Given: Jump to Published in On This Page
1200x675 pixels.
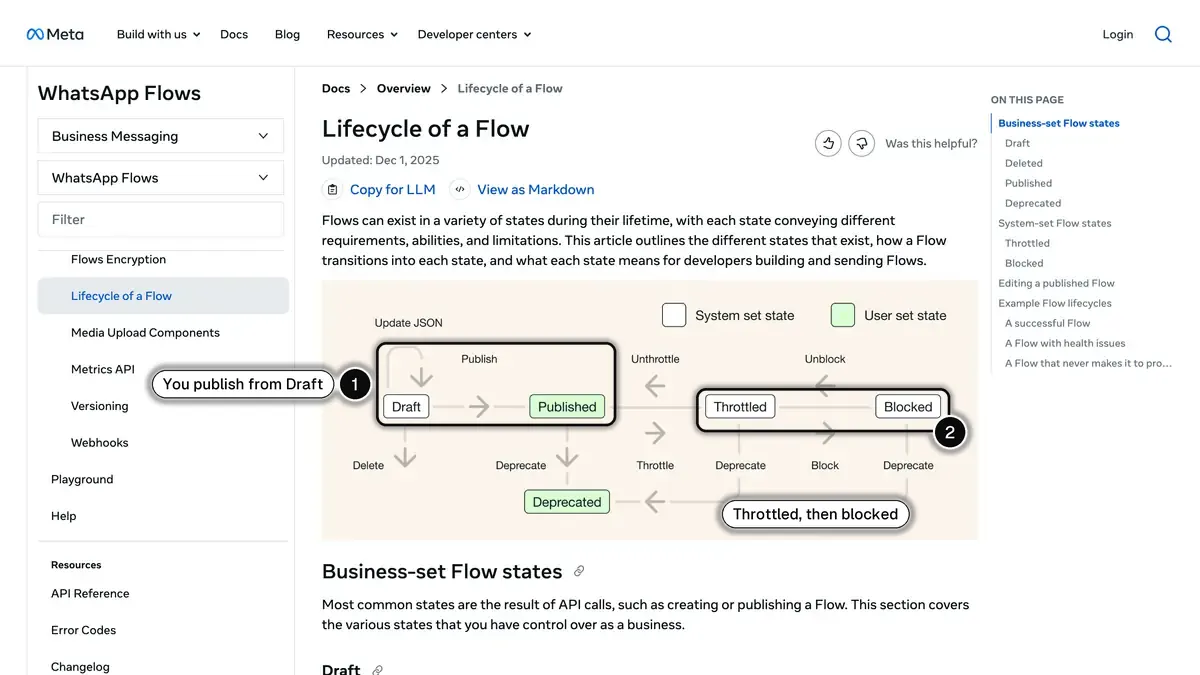Looking at the screenshot, I should 1028,183.
